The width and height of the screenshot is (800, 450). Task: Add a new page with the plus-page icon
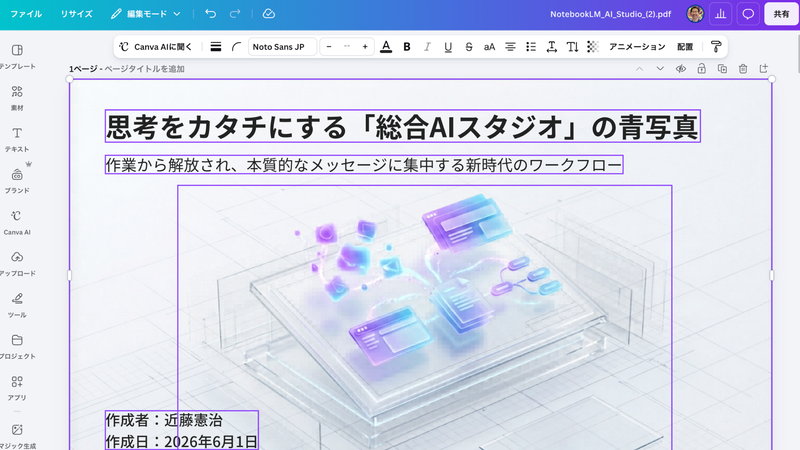coord(764,68)
